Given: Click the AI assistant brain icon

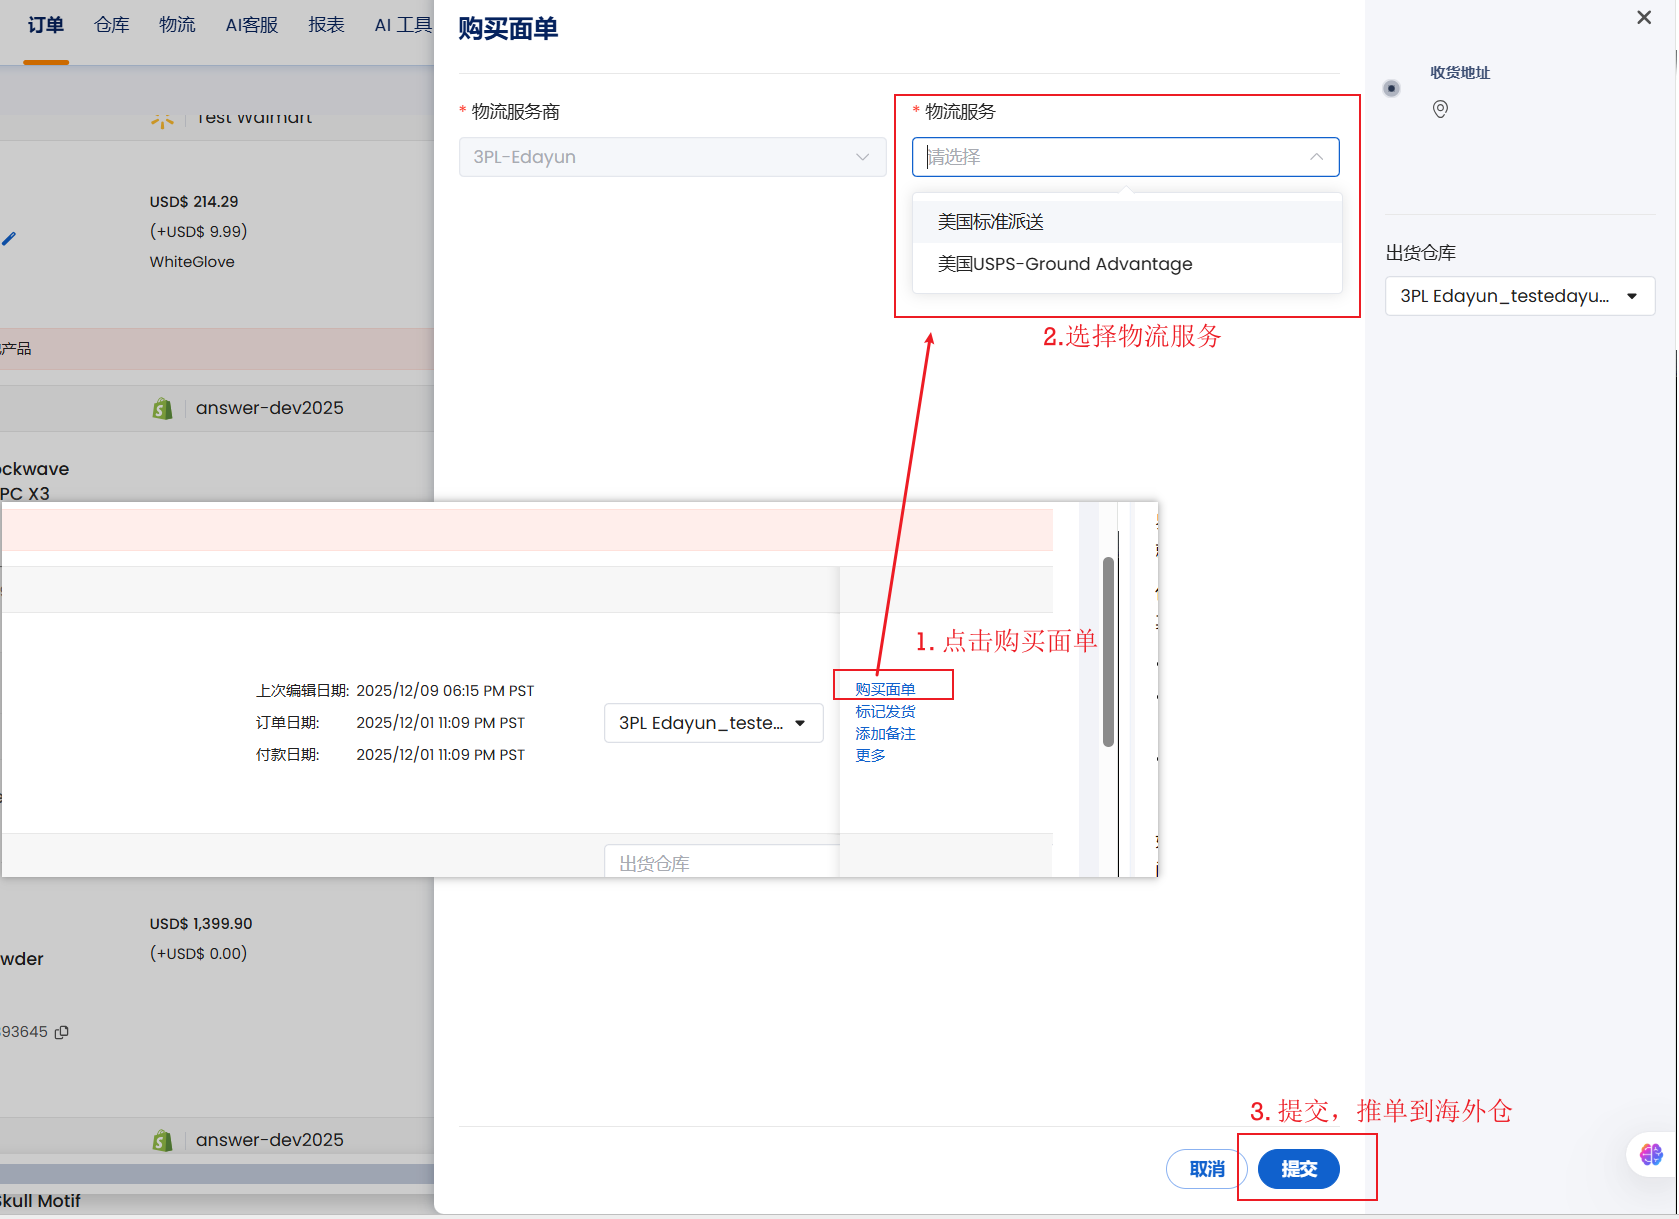Looking at the screenshot, I should pos(1651,1155).
